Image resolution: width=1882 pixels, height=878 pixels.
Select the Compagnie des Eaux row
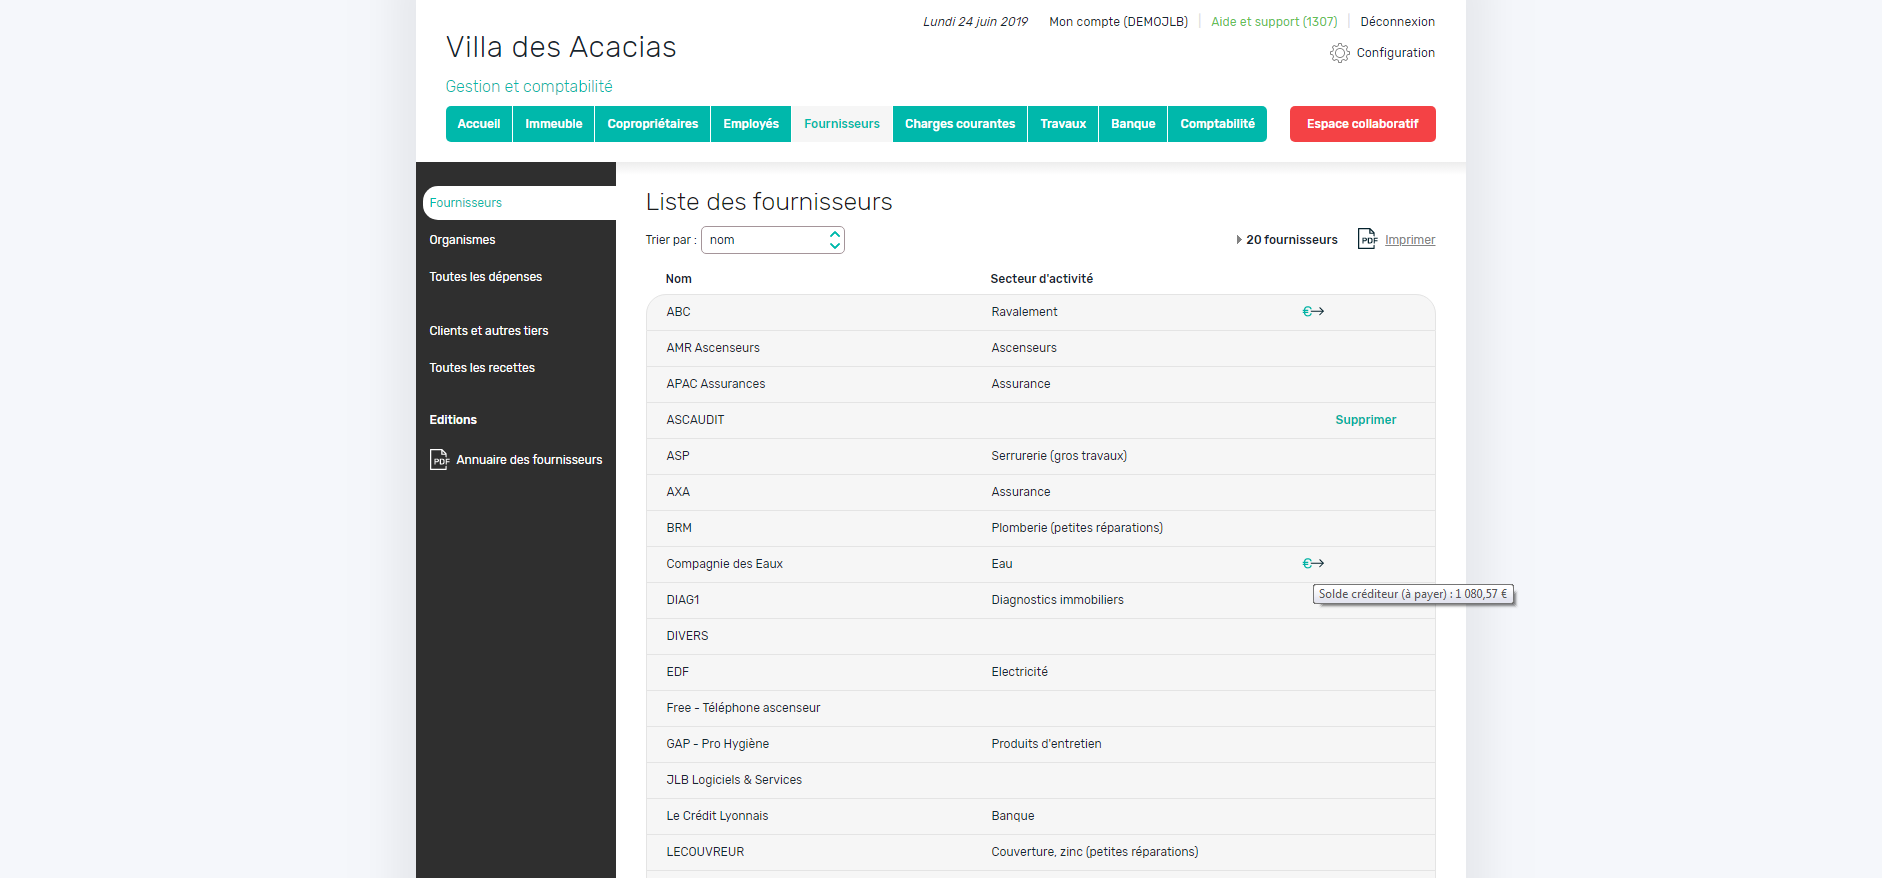click(x=1041, y=564)
